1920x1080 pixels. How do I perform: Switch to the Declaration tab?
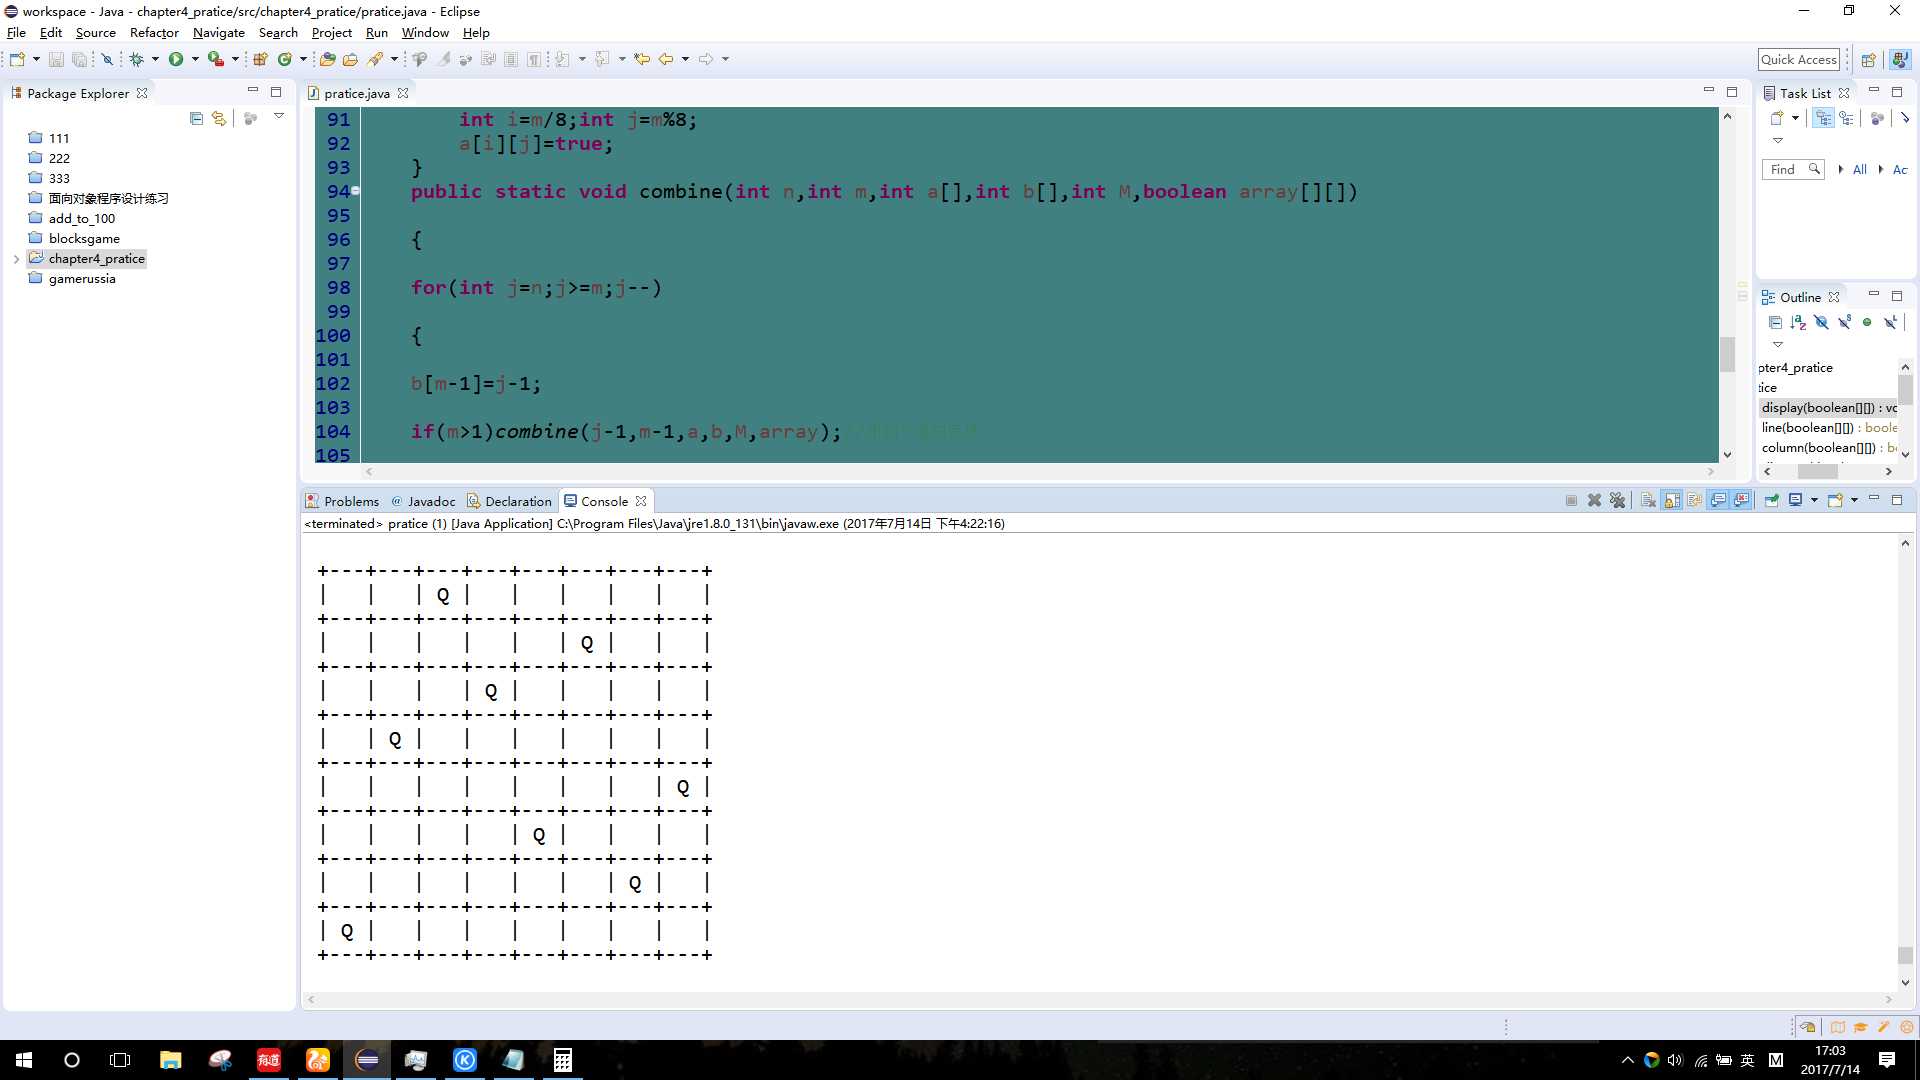[509, 501]
